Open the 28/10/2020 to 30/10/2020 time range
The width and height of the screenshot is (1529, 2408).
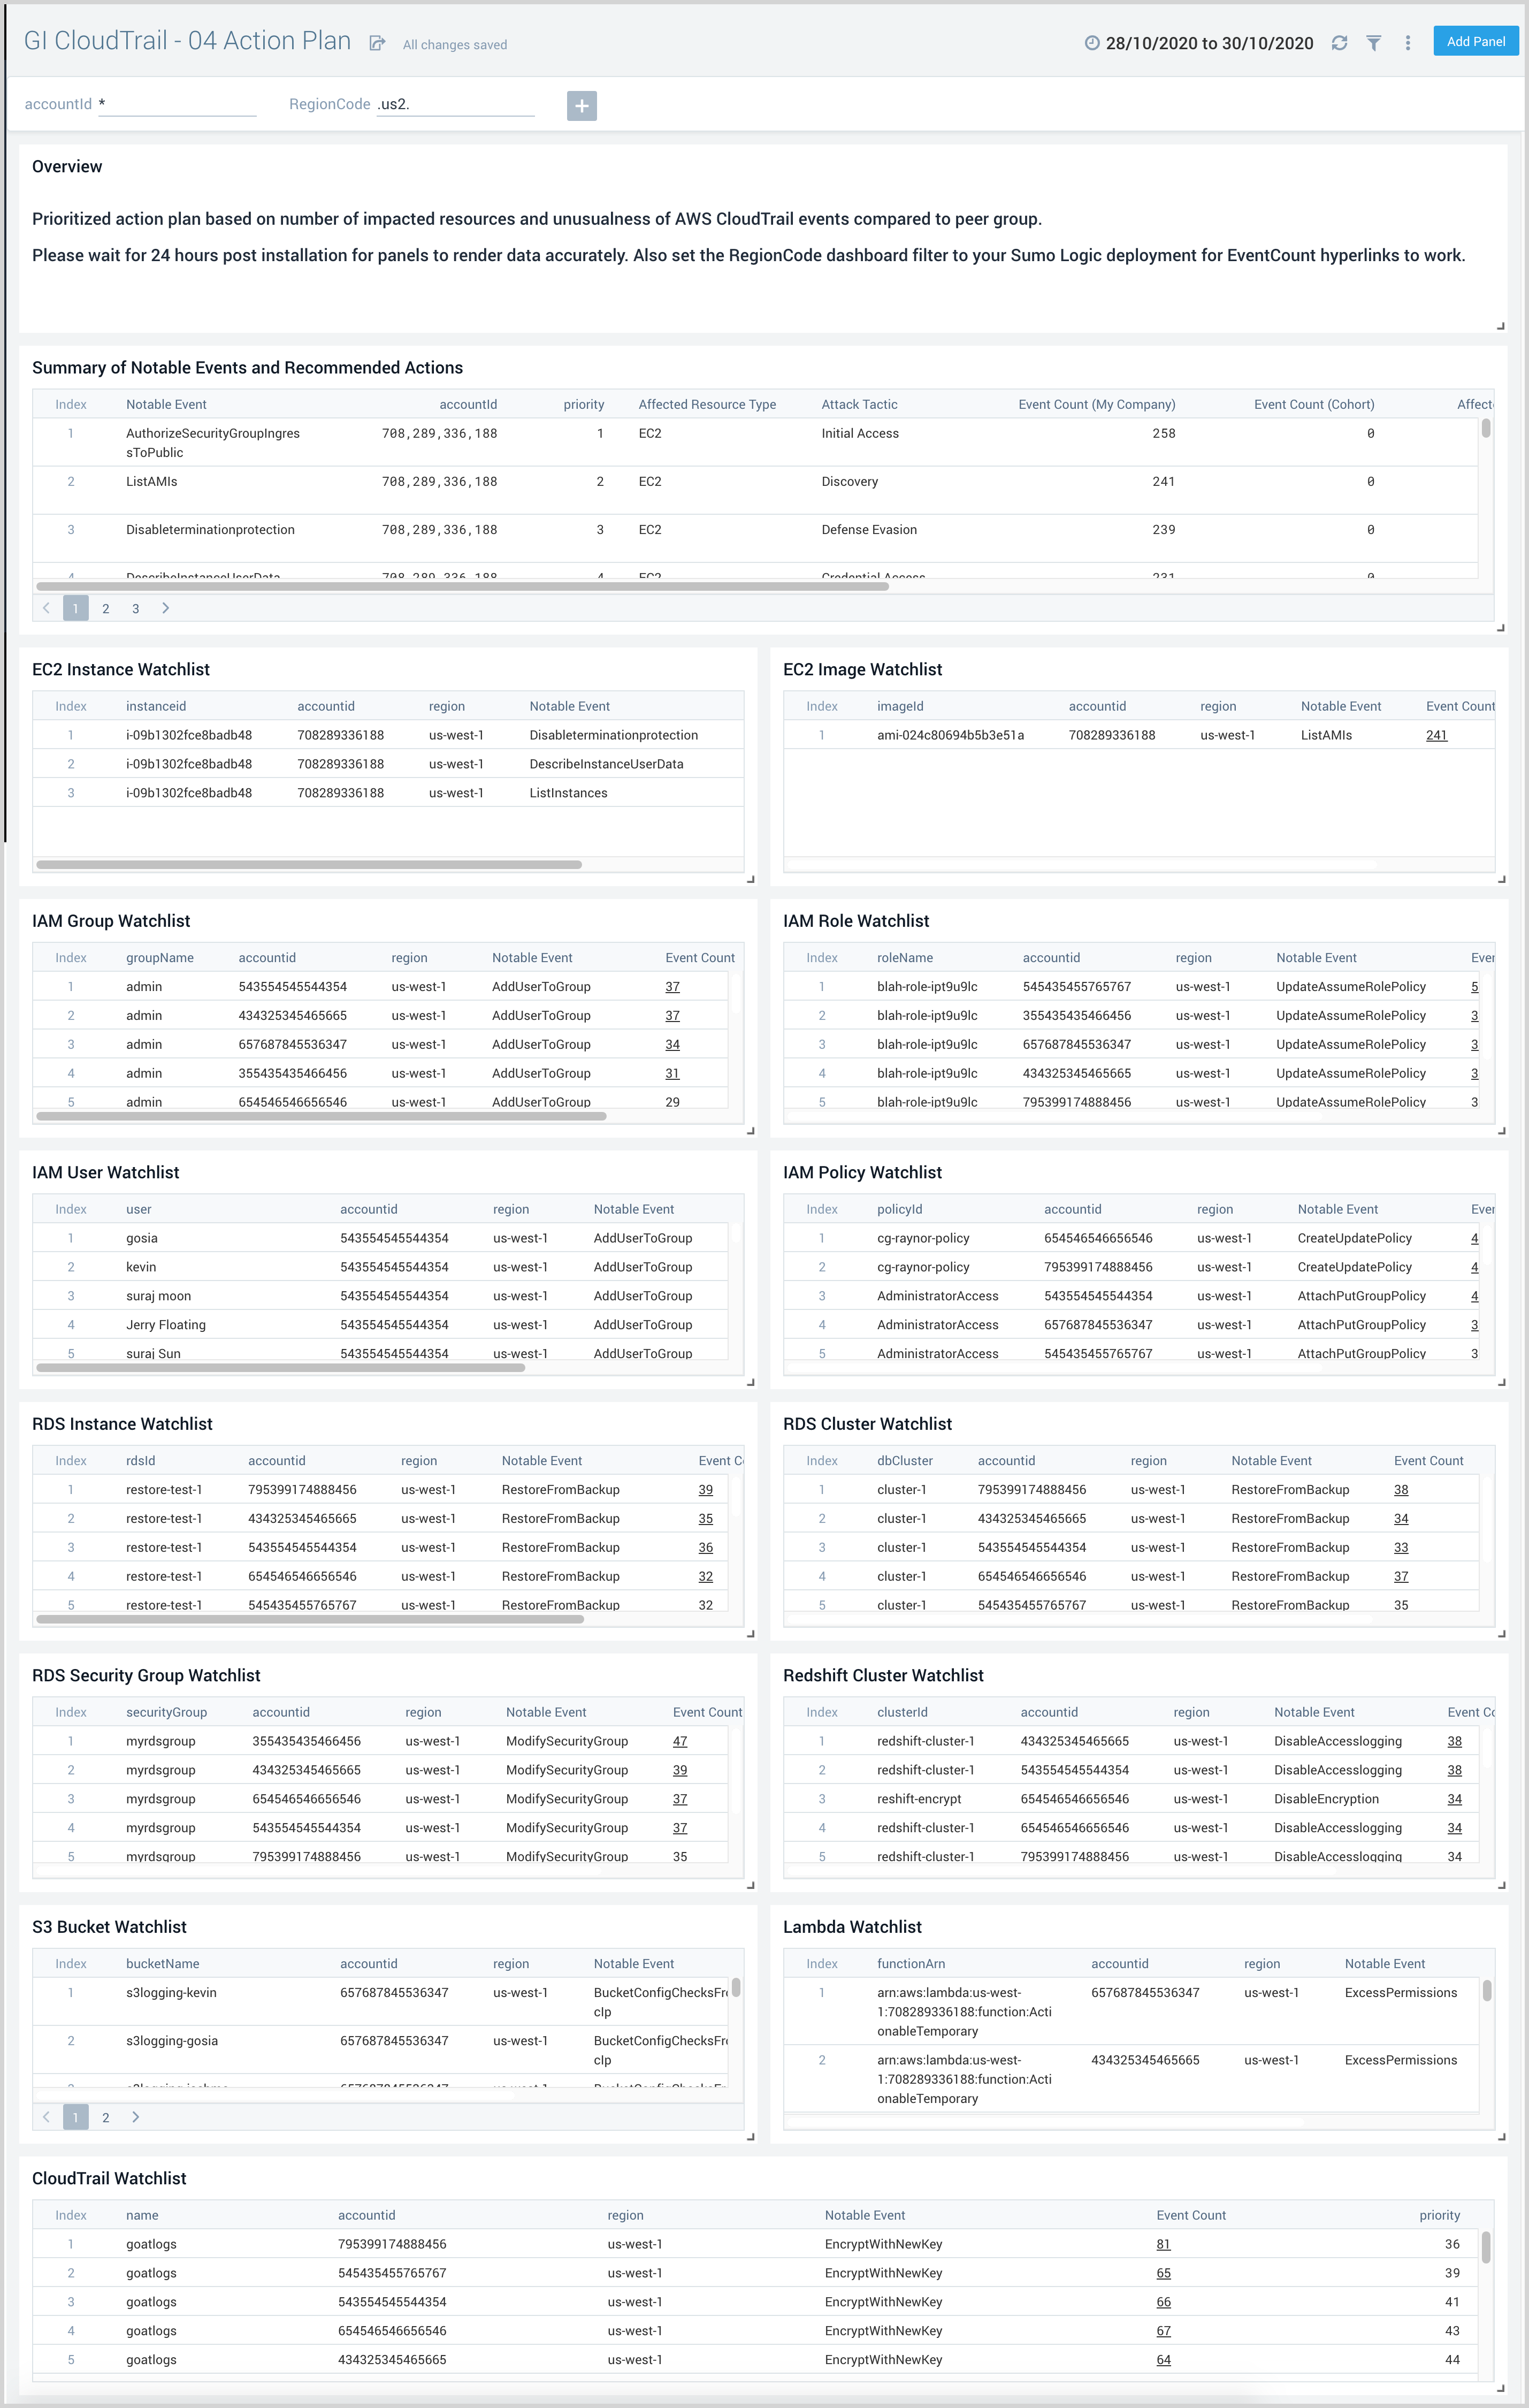click(x=1209, y=43)
